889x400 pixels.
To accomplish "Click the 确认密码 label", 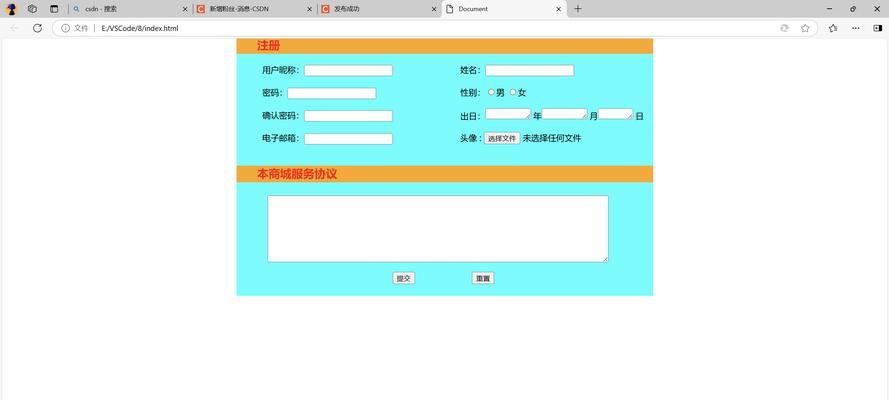I will point(280,116).
